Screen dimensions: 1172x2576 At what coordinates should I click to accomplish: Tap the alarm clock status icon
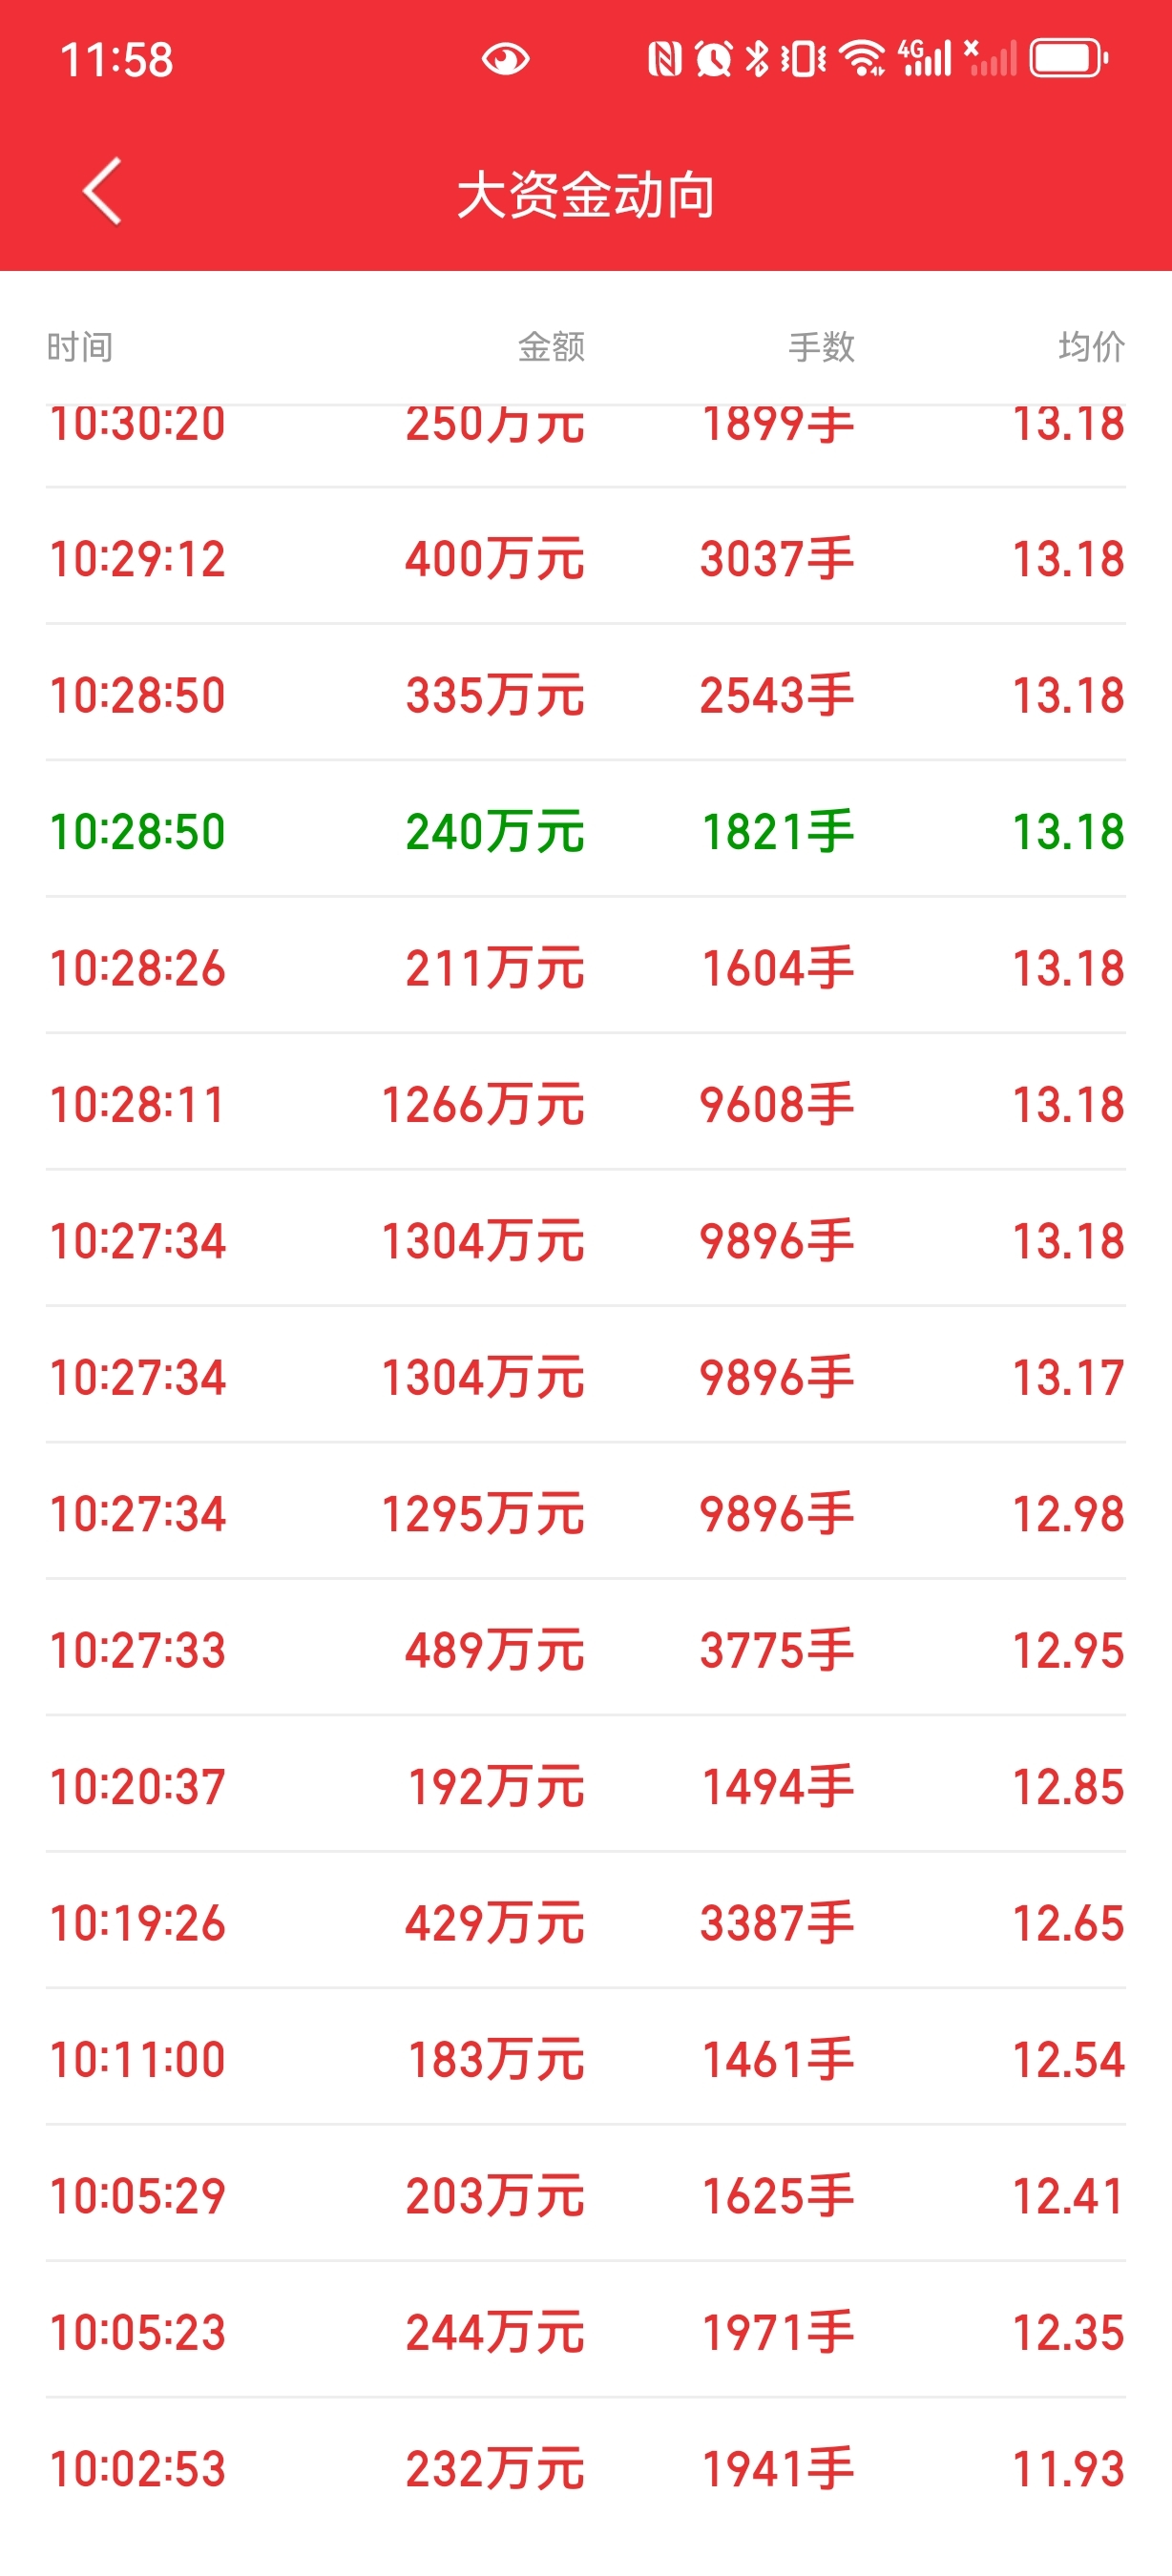[x=713, y=59]
